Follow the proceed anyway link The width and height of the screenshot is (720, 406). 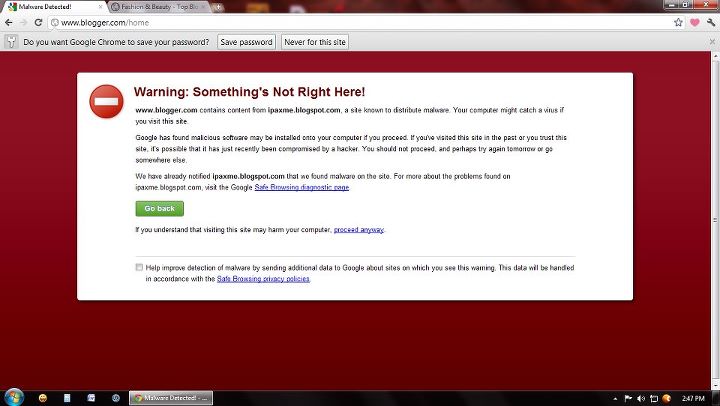click(359, 230)
